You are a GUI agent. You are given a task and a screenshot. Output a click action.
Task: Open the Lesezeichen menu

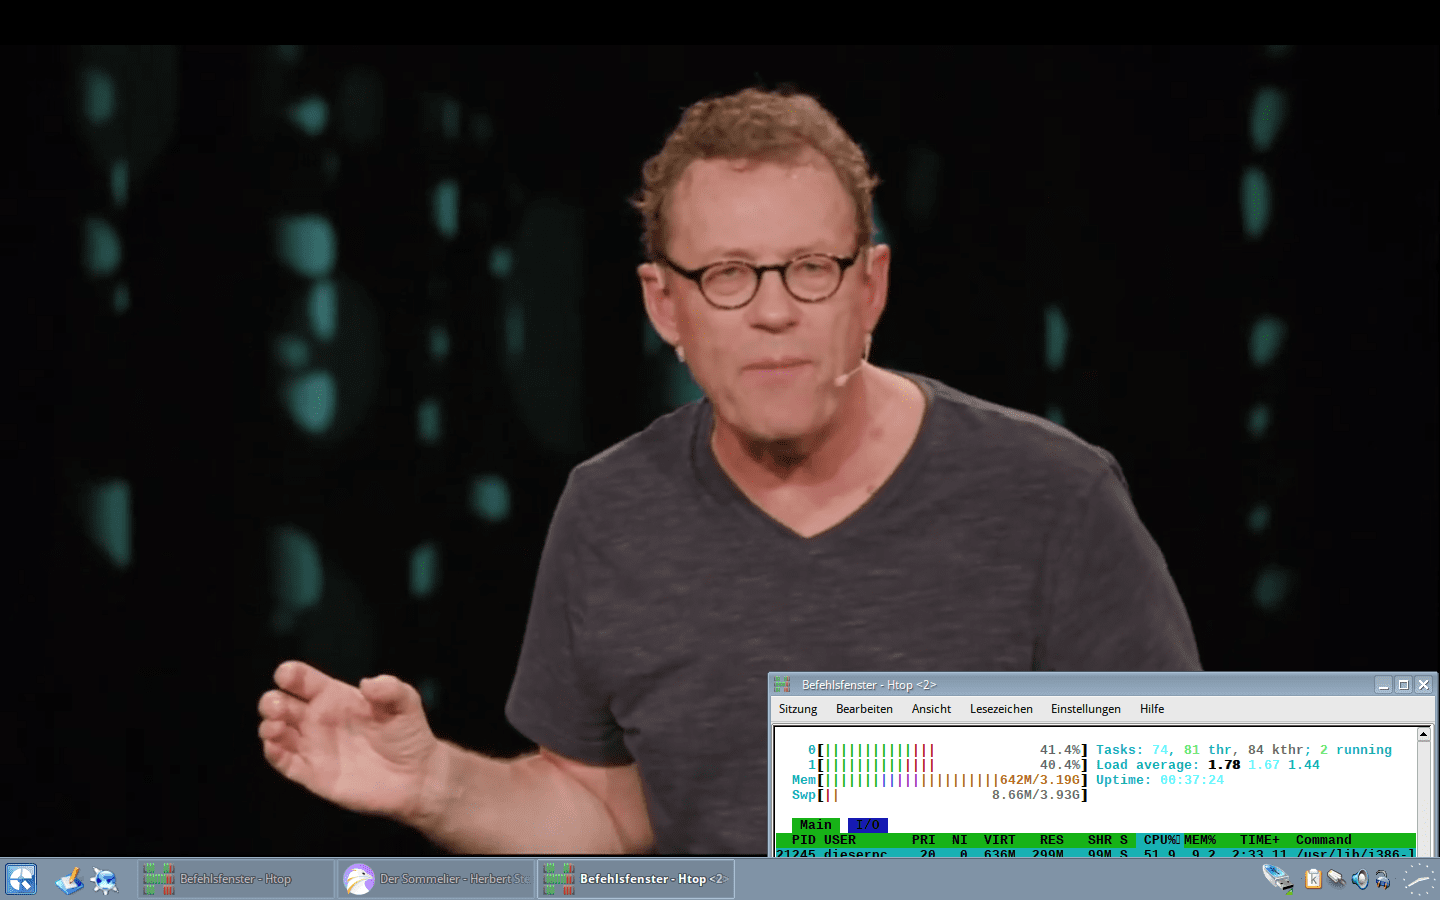click(1001, 709)
